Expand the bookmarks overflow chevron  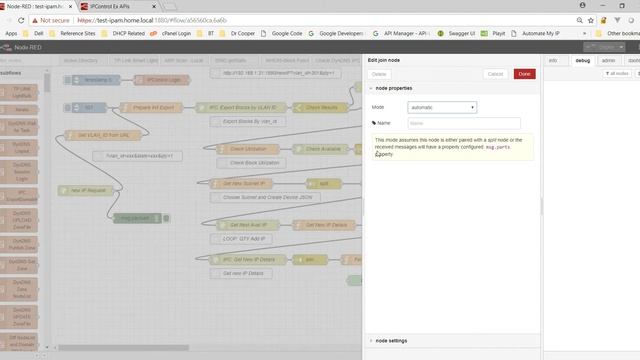pos(584,33)
